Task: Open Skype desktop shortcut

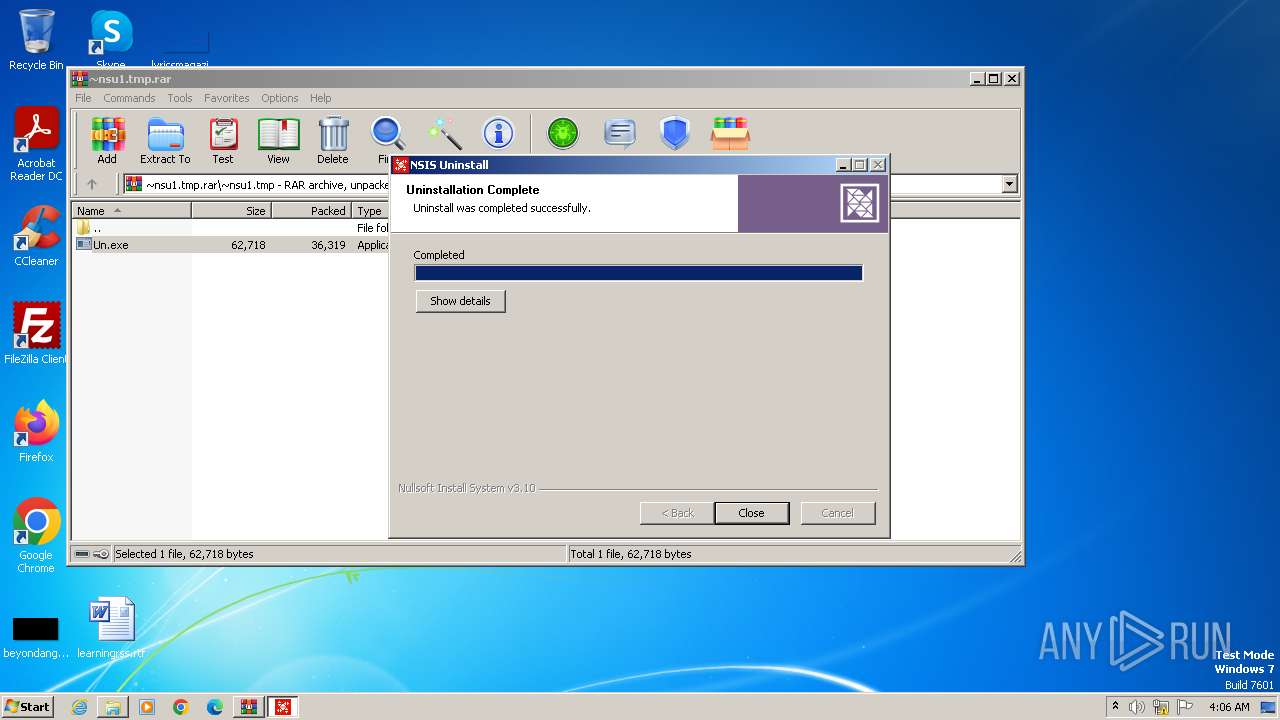Action: click(x=110, y=40)
